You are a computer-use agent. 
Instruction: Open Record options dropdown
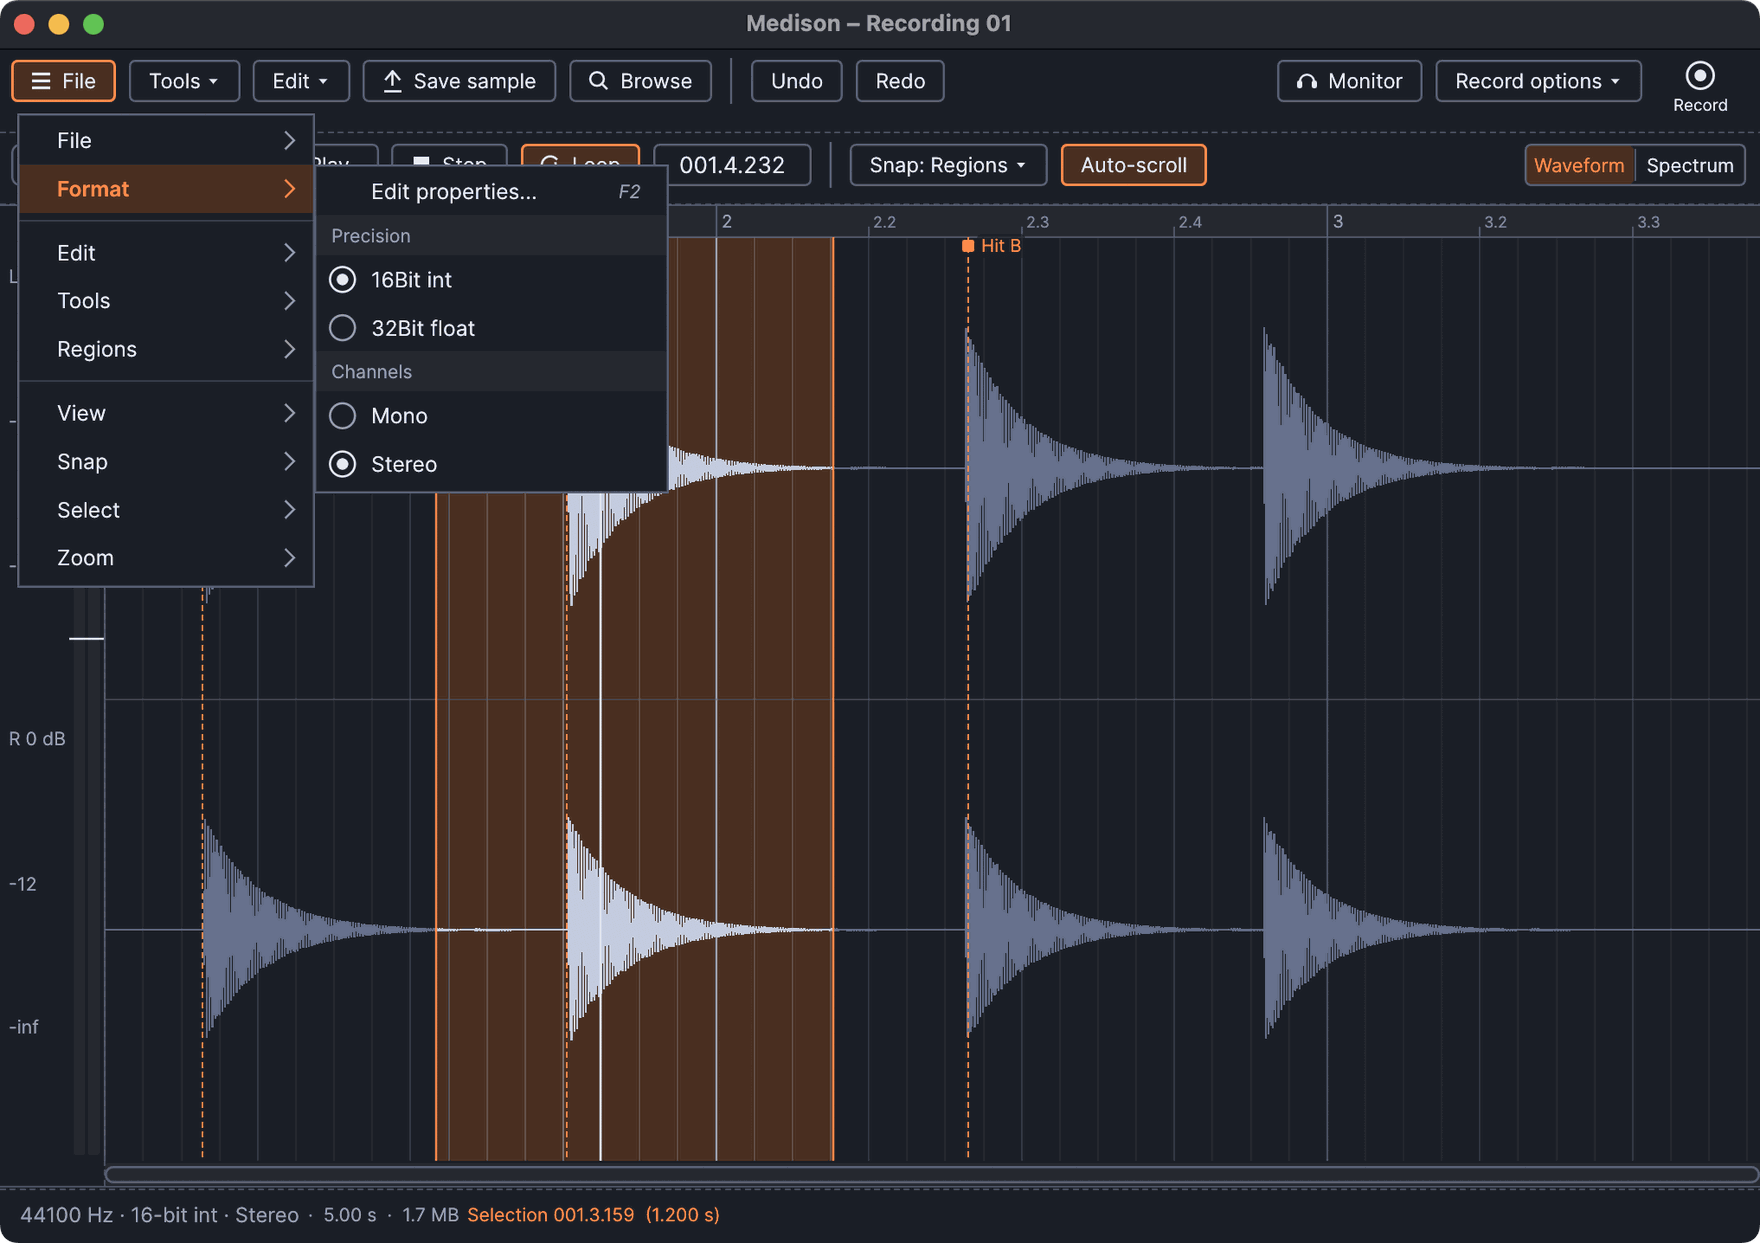point(1538,81)
